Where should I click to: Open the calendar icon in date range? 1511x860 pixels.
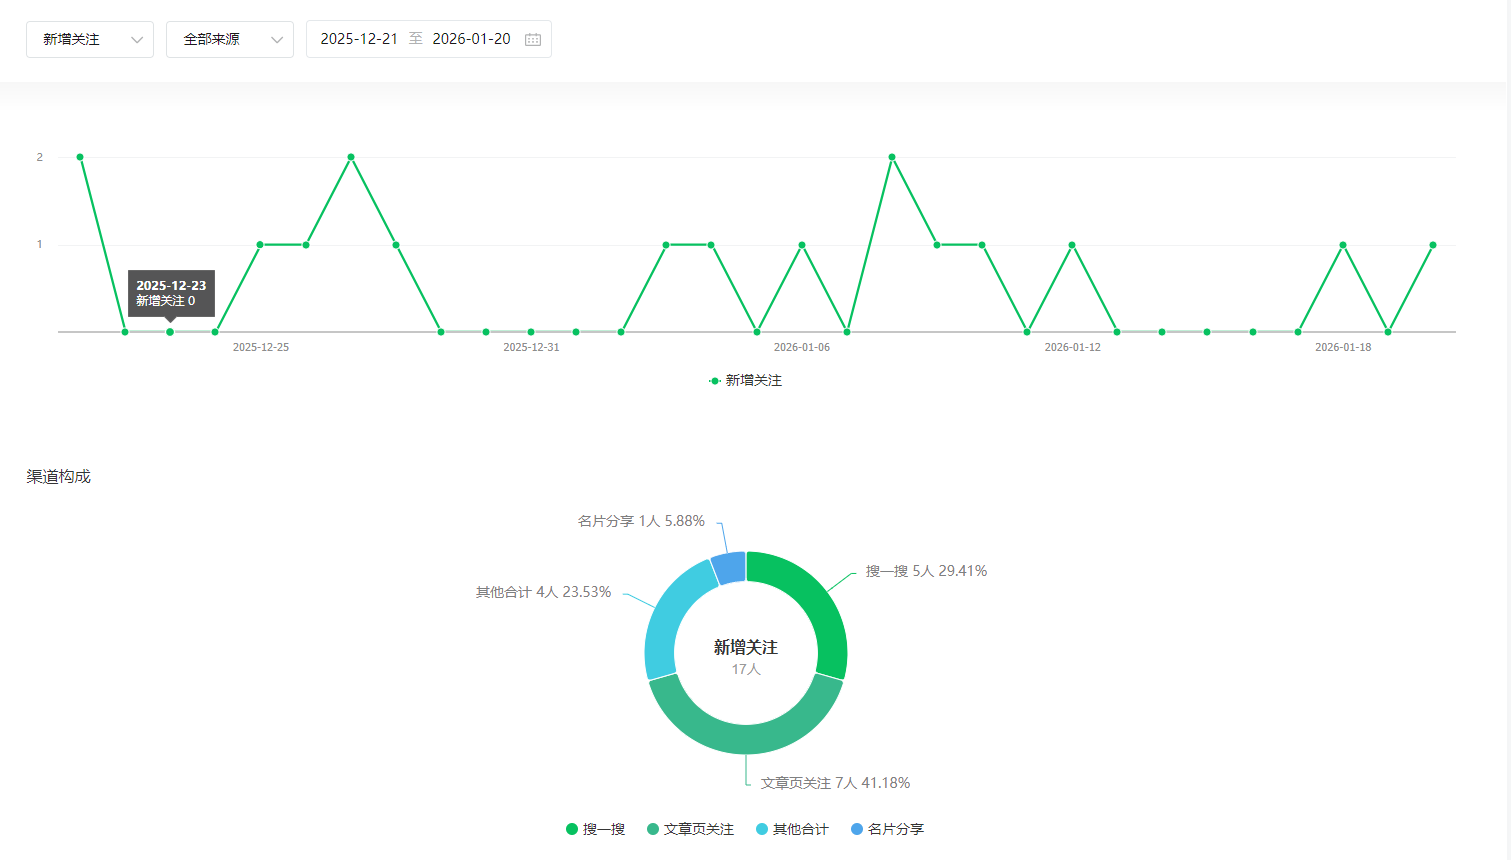(533, 39)
